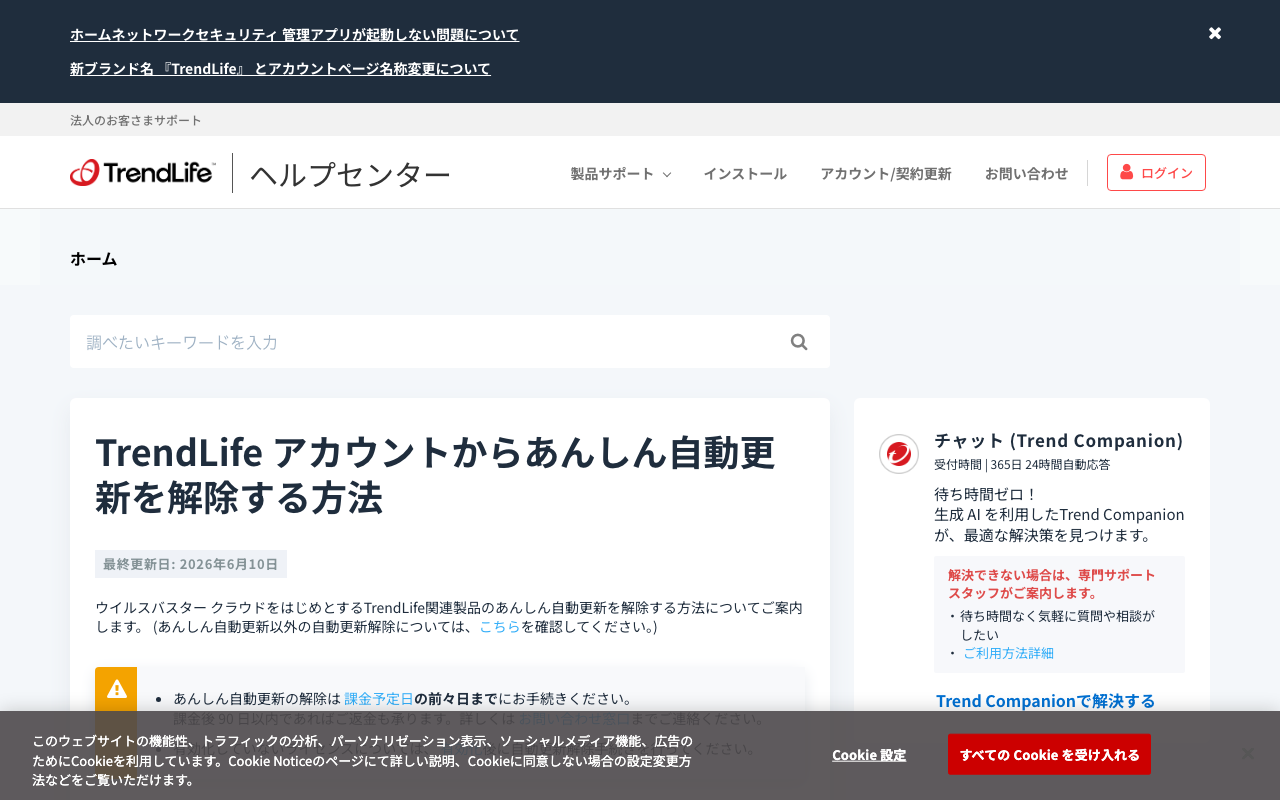Screen dimensions: 1280x800
Task: Click the orange warning triangle icon
Action: click(x=116, y=689)
